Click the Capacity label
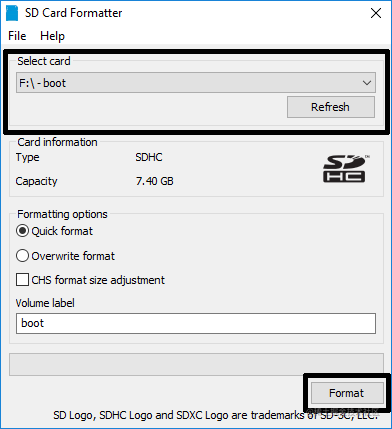The image size is (392, 429). point(36,181)
